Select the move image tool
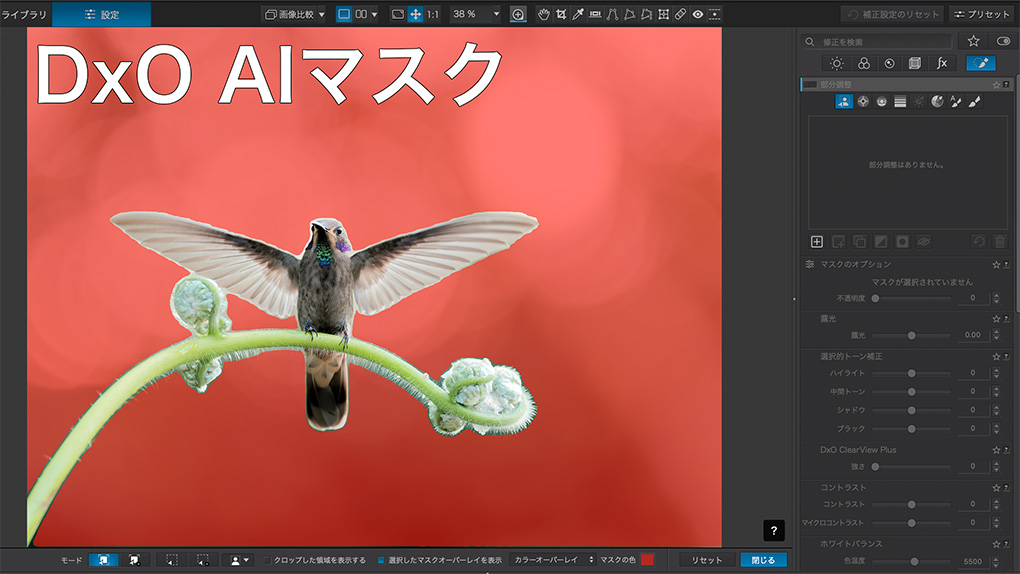Viewport: 1020px width, 574px height. pyautogui.click(x=415, y=14)
